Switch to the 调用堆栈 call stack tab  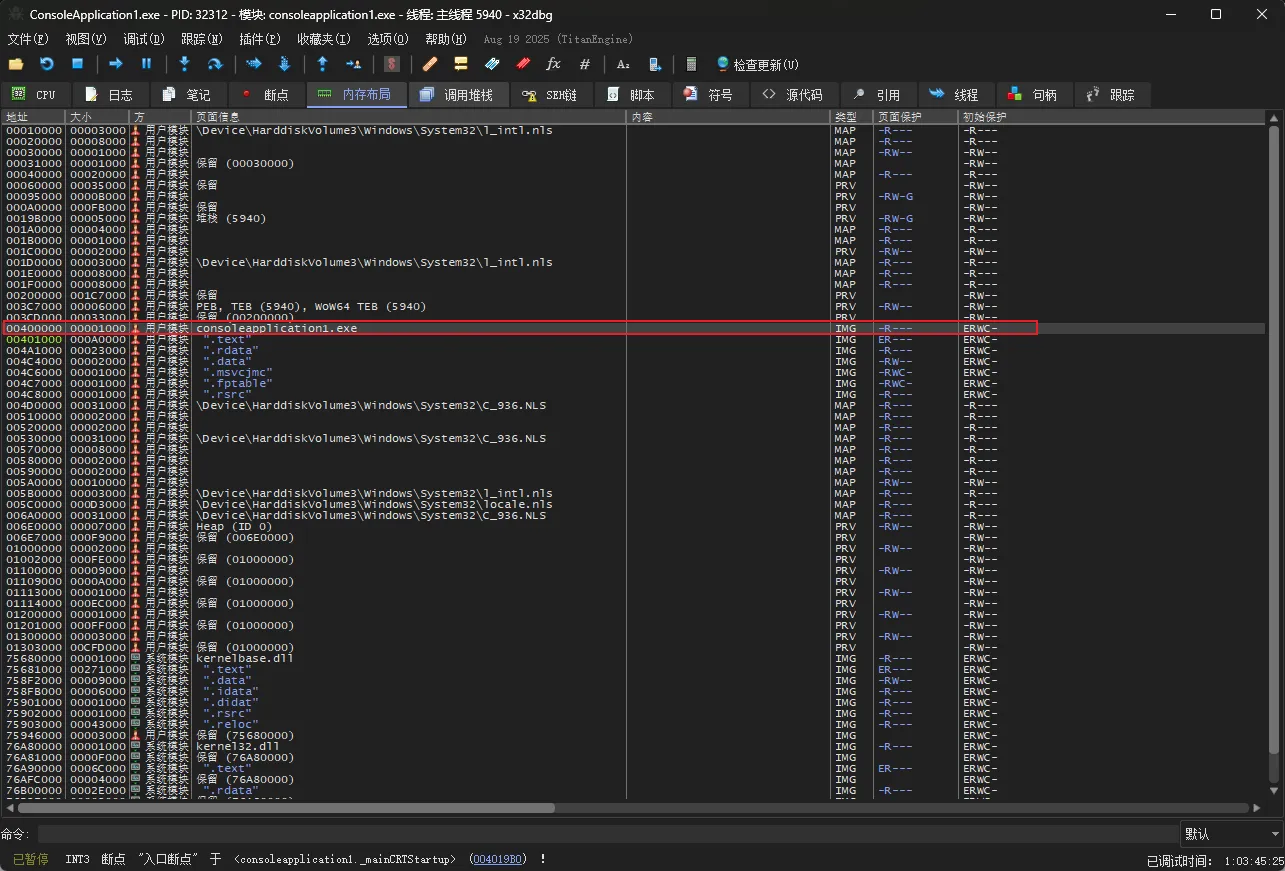457,94
